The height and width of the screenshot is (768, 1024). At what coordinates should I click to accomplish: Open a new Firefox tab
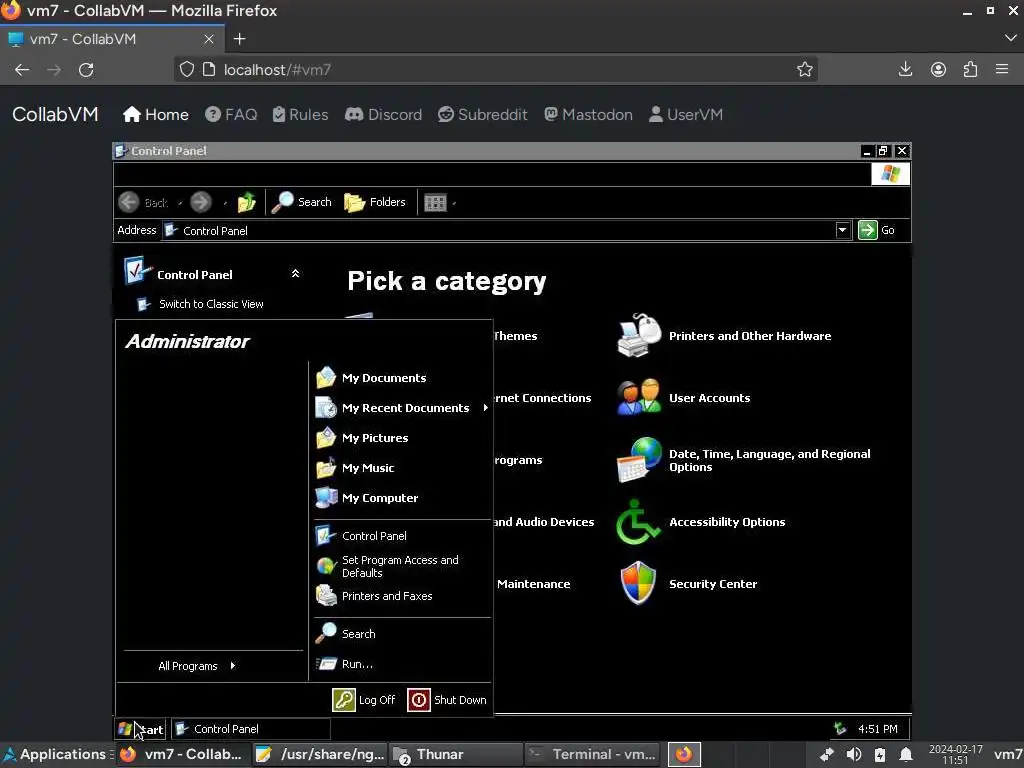pyautogui.click(x=240, y=39)
